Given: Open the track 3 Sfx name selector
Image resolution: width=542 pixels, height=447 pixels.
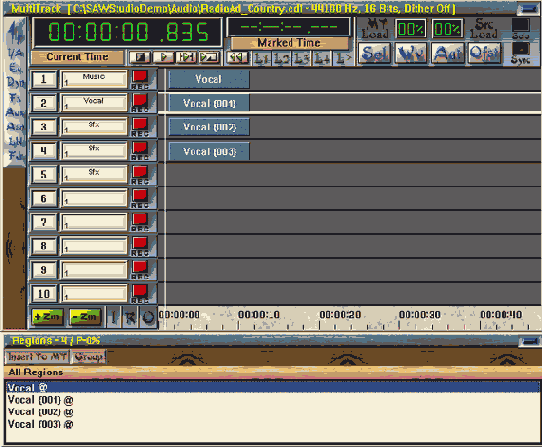Looking at the screenshot, I should pyautogui.click(x=94, y=126).
